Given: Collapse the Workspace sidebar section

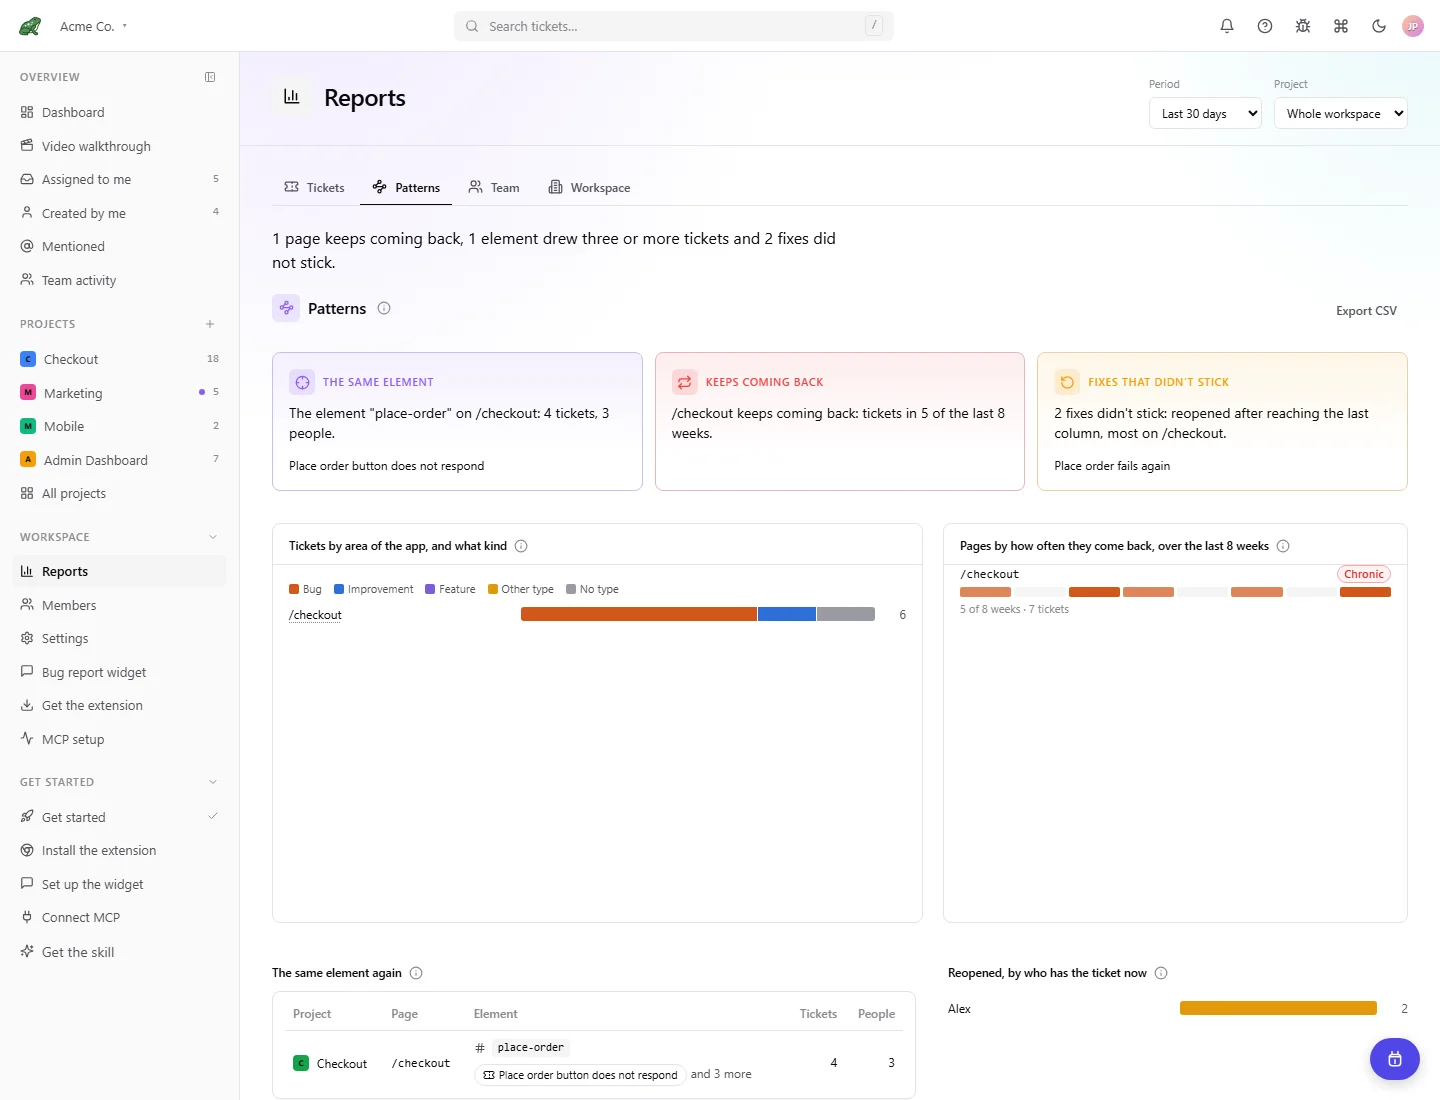Looking at the screenshot, I should 212,537.
